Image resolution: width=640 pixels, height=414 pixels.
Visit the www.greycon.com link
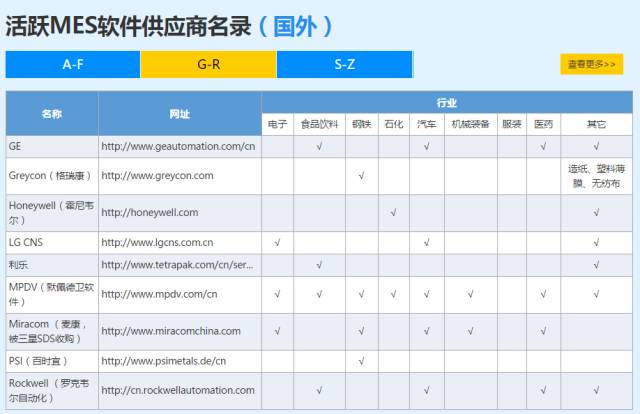pyautogui.click(x=157, y=176)
